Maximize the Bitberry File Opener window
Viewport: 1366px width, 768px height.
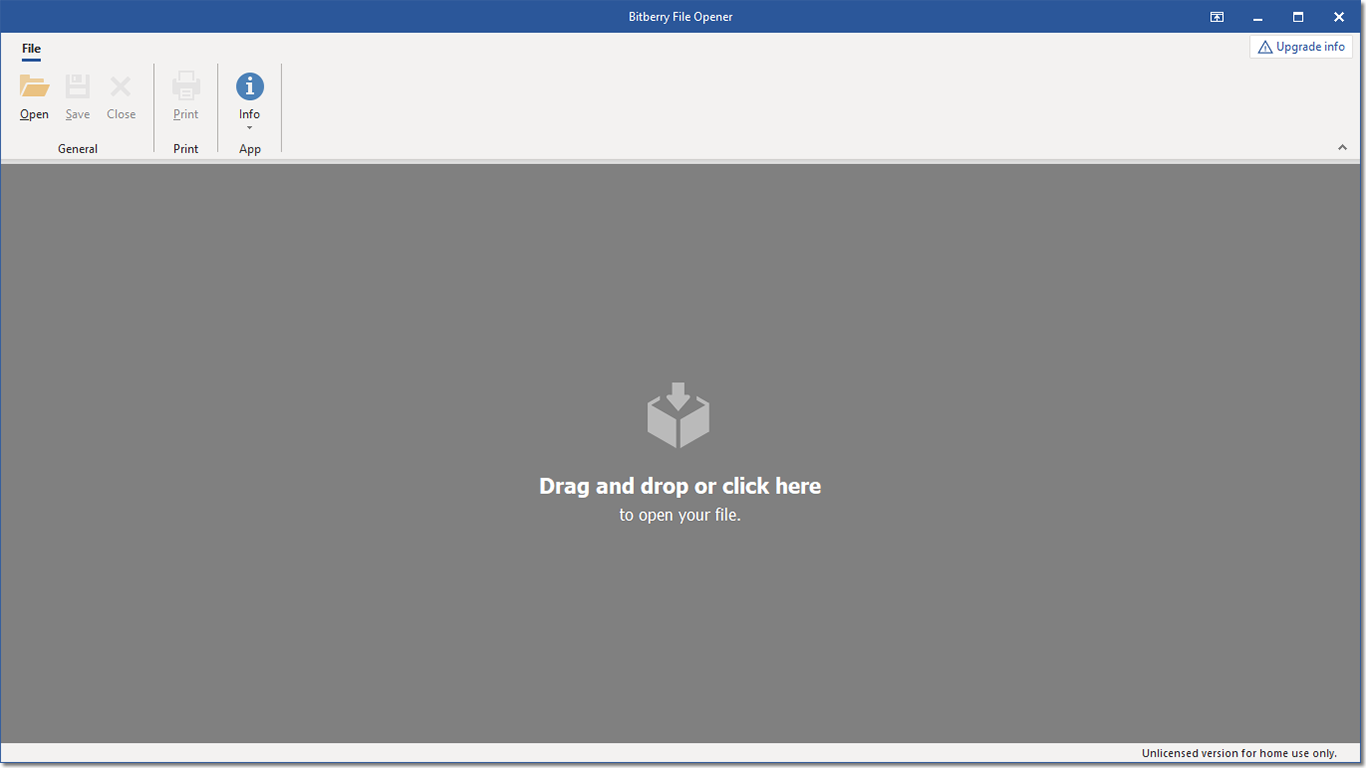pos(1298,17)
